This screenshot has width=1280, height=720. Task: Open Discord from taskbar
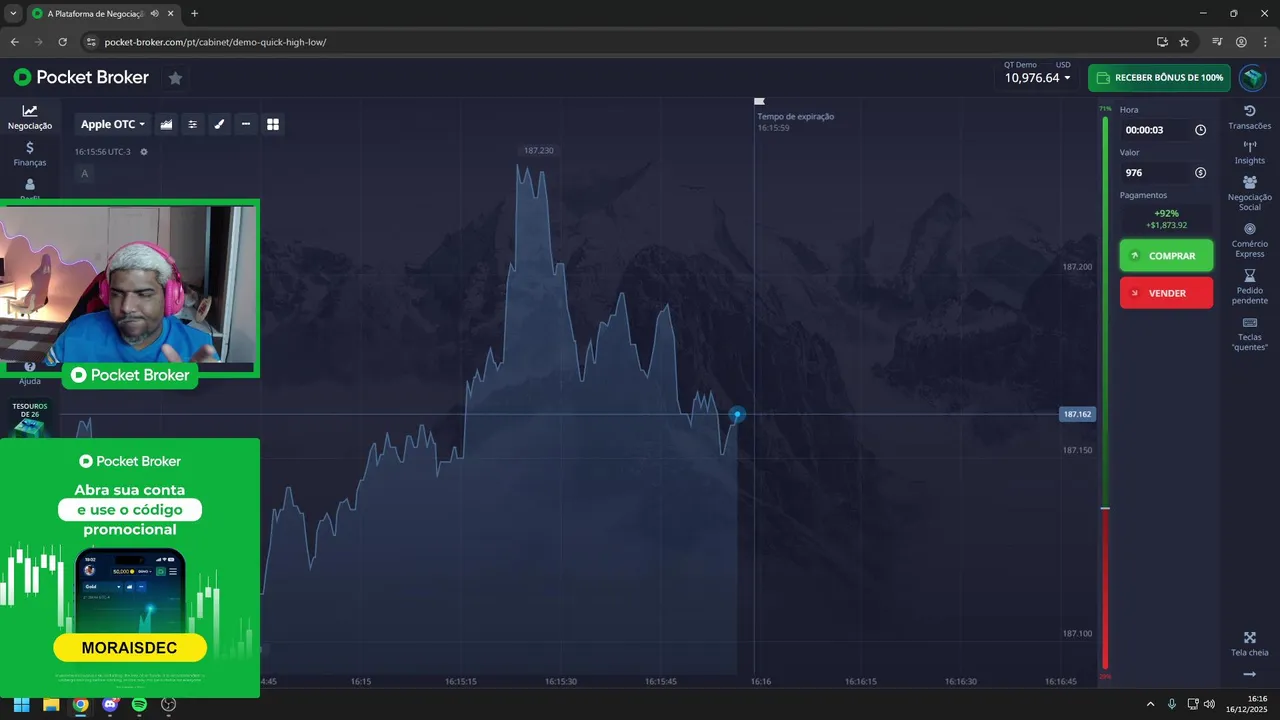pyautogui.click(x=110, y=704)
